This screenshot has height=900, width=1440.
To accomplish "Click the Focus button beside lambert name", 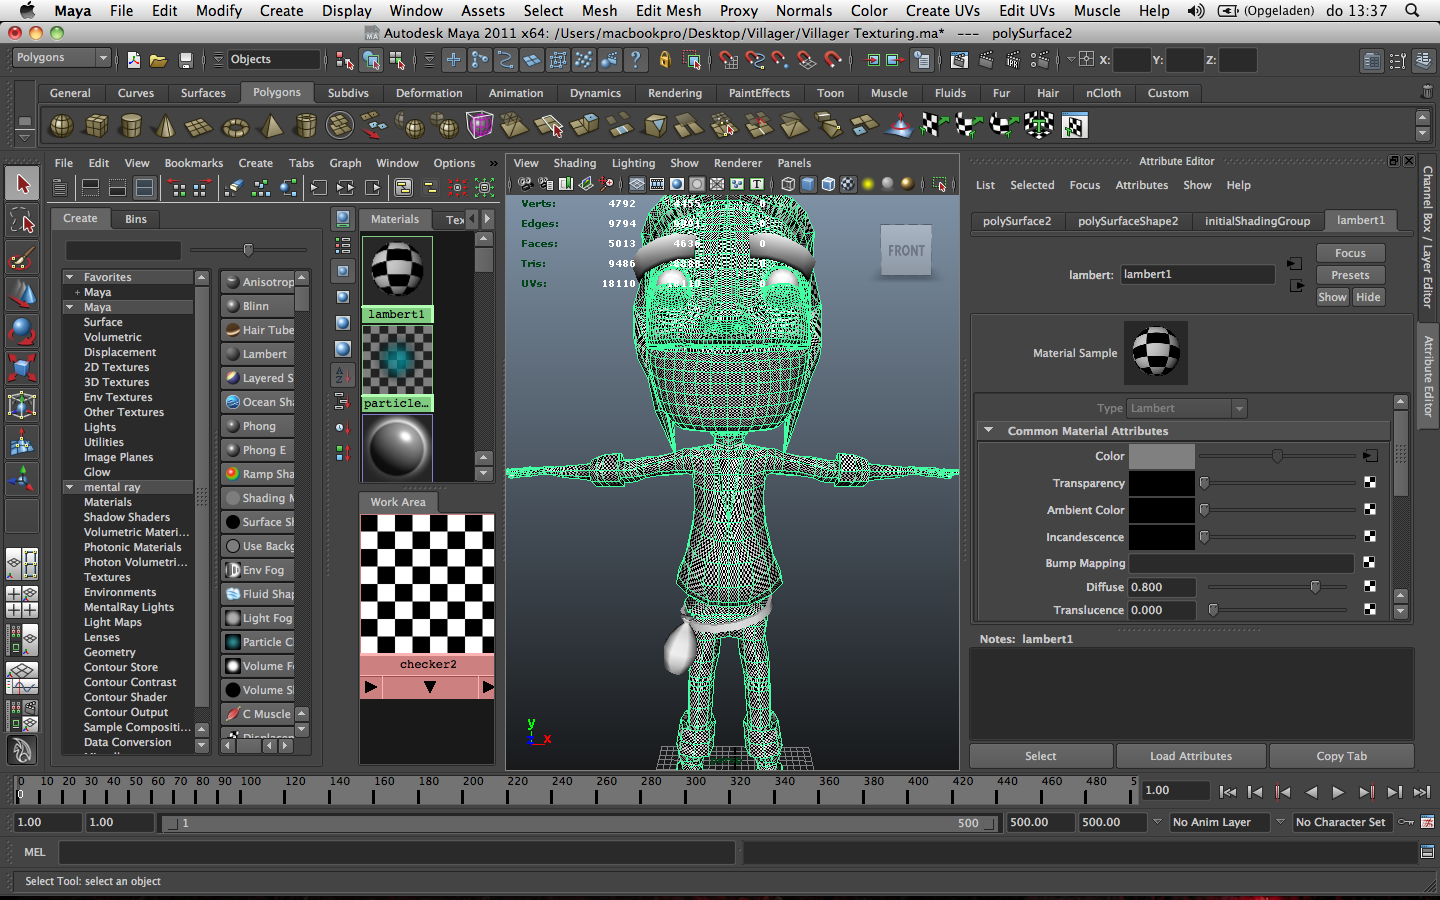I will tap(1350, 253).
